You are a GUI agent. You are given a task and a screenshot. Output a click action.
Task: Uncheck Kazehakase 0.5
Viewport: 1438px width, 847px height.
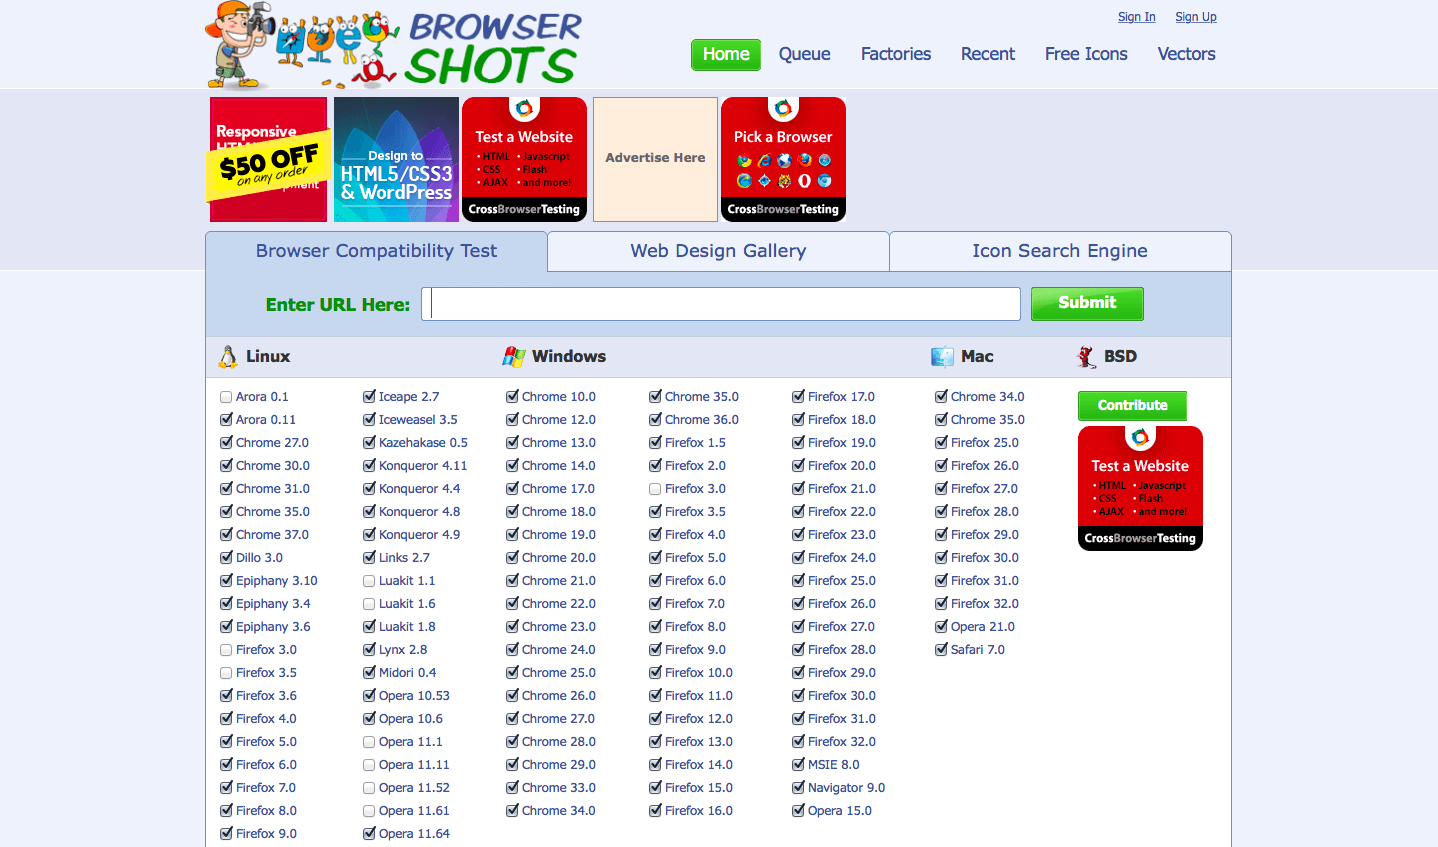coord(369,442)
